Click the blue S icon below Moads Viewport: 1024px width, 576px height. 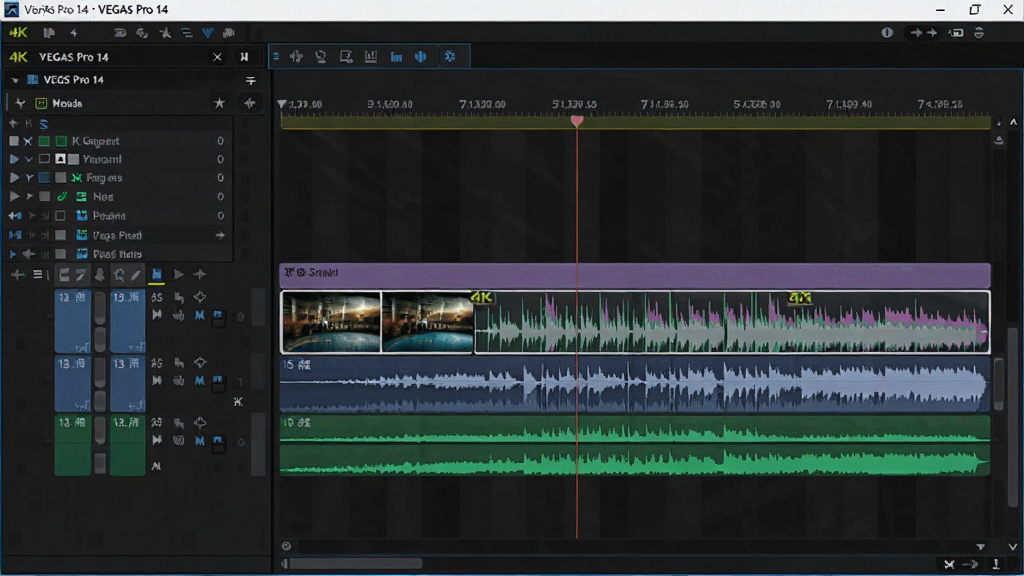[43, 123]
